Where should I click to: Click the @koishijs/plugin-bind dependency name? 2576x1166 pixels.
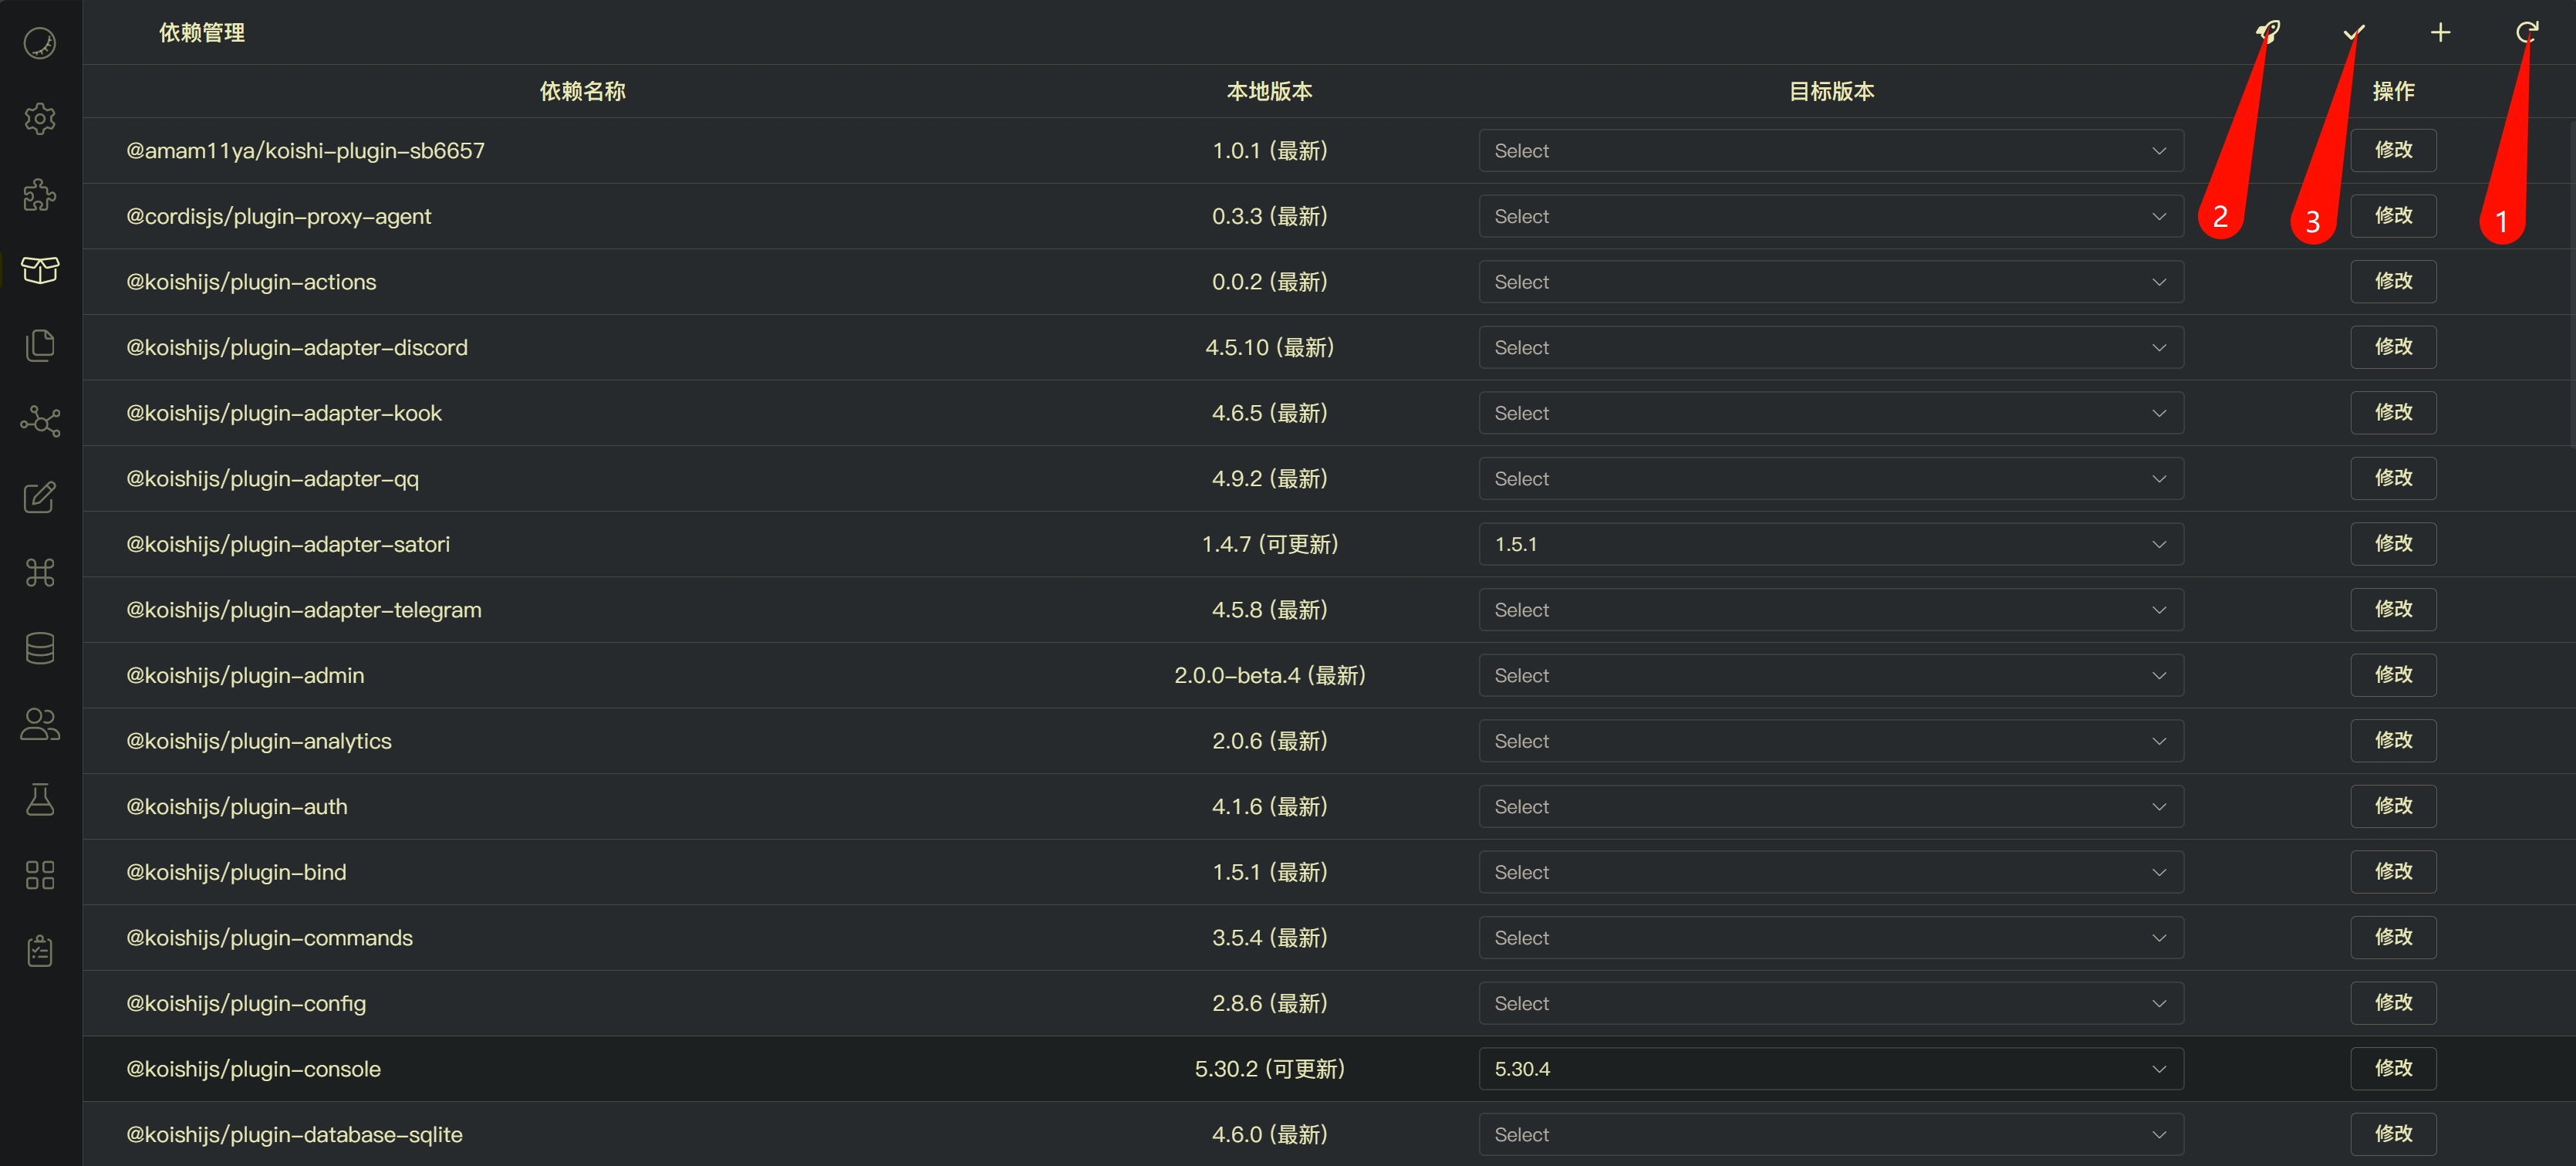pos(236,872)
